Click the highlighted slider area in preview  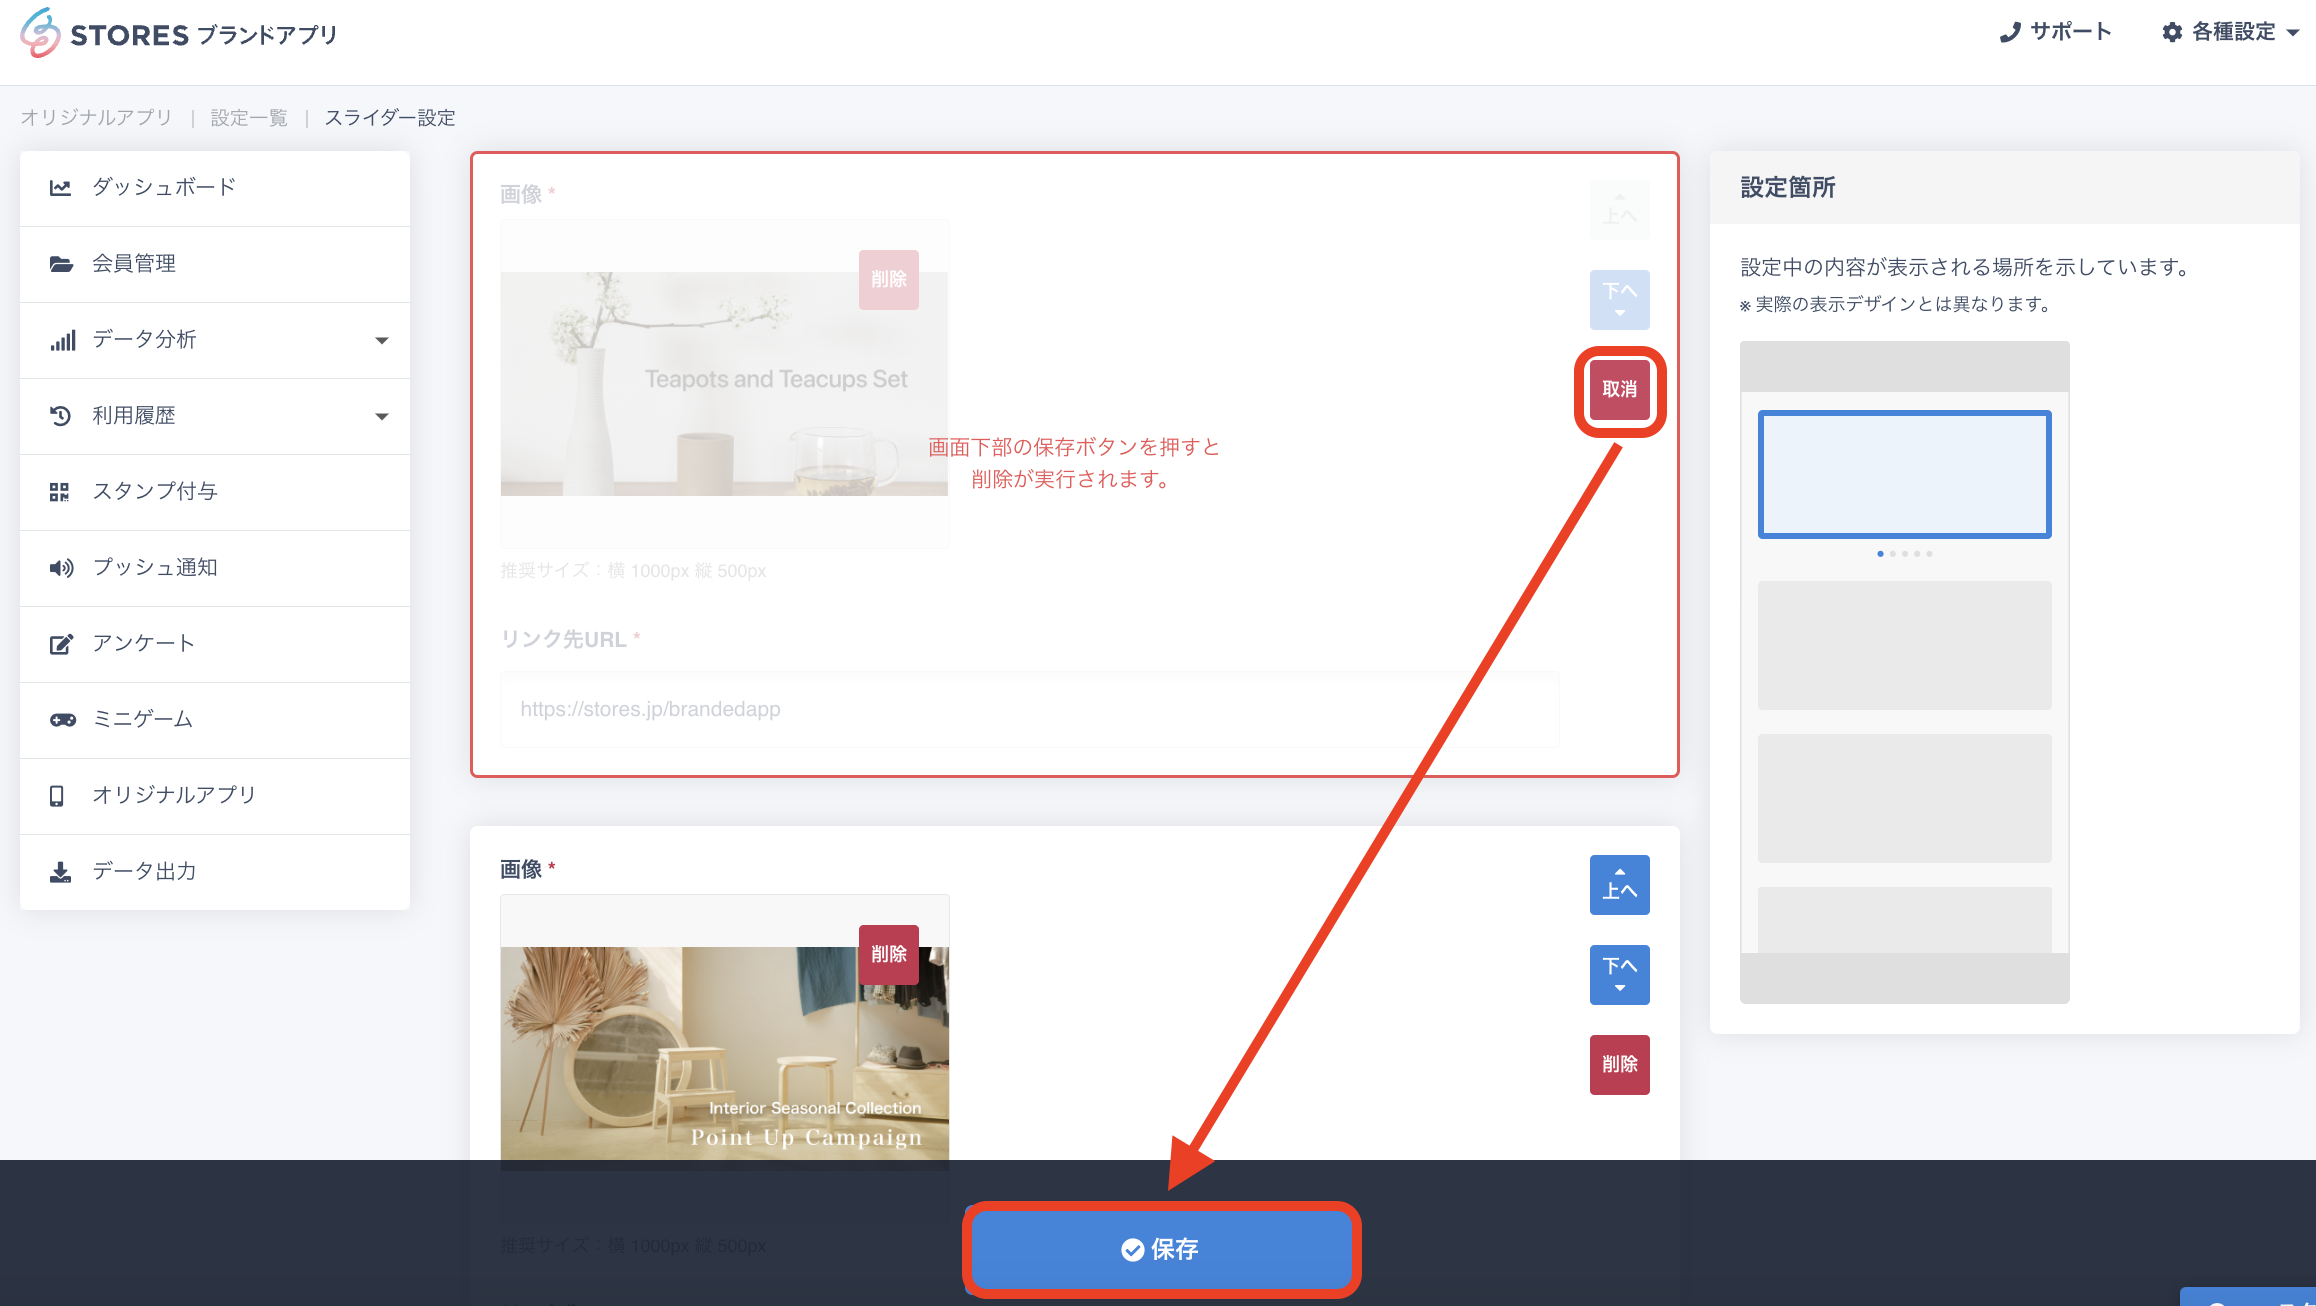[x=1905, y=474]
